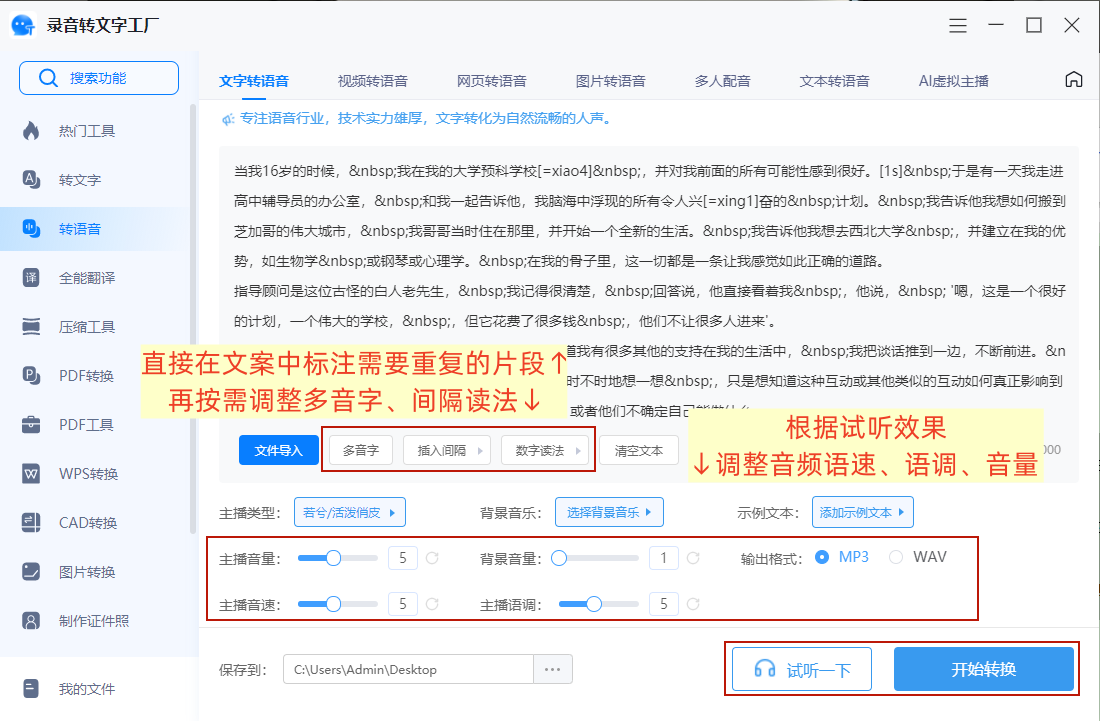Adjust the 主播音速 slider
1100x721 pixels.
click(x=337, y=604)
